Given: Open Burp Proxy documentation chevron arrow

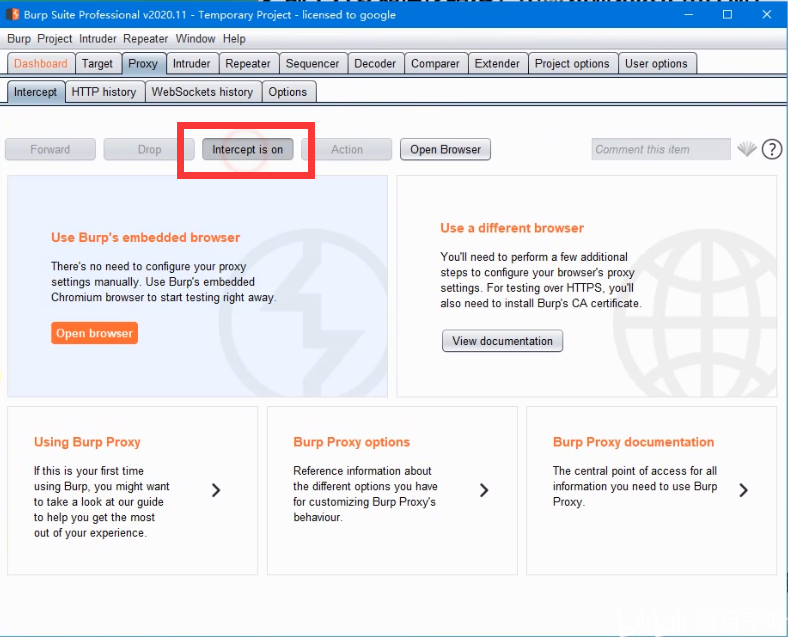Looking at the screenshot, I should point(744,490).
